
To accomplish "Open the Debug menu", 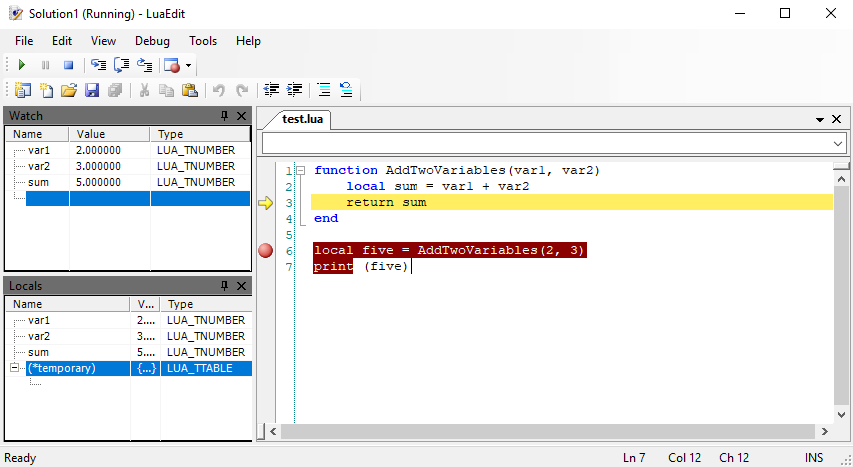I will pyautogui.click(x=152, y=41).
